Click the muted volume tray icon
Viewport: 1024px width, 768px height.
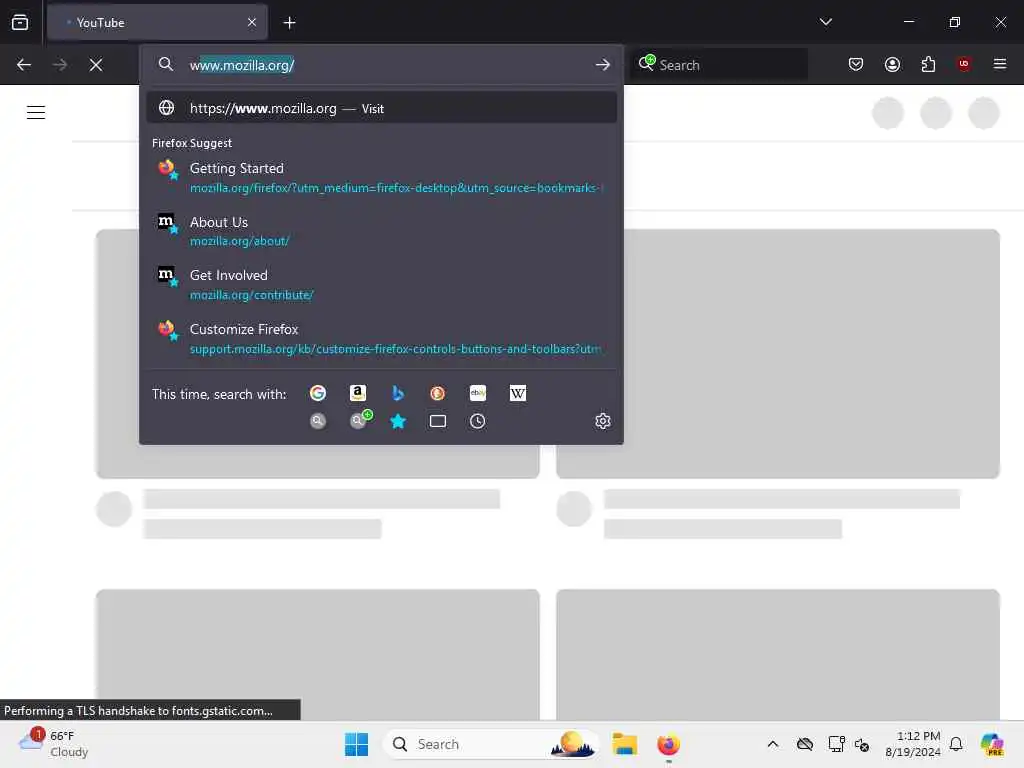(862, 744)
